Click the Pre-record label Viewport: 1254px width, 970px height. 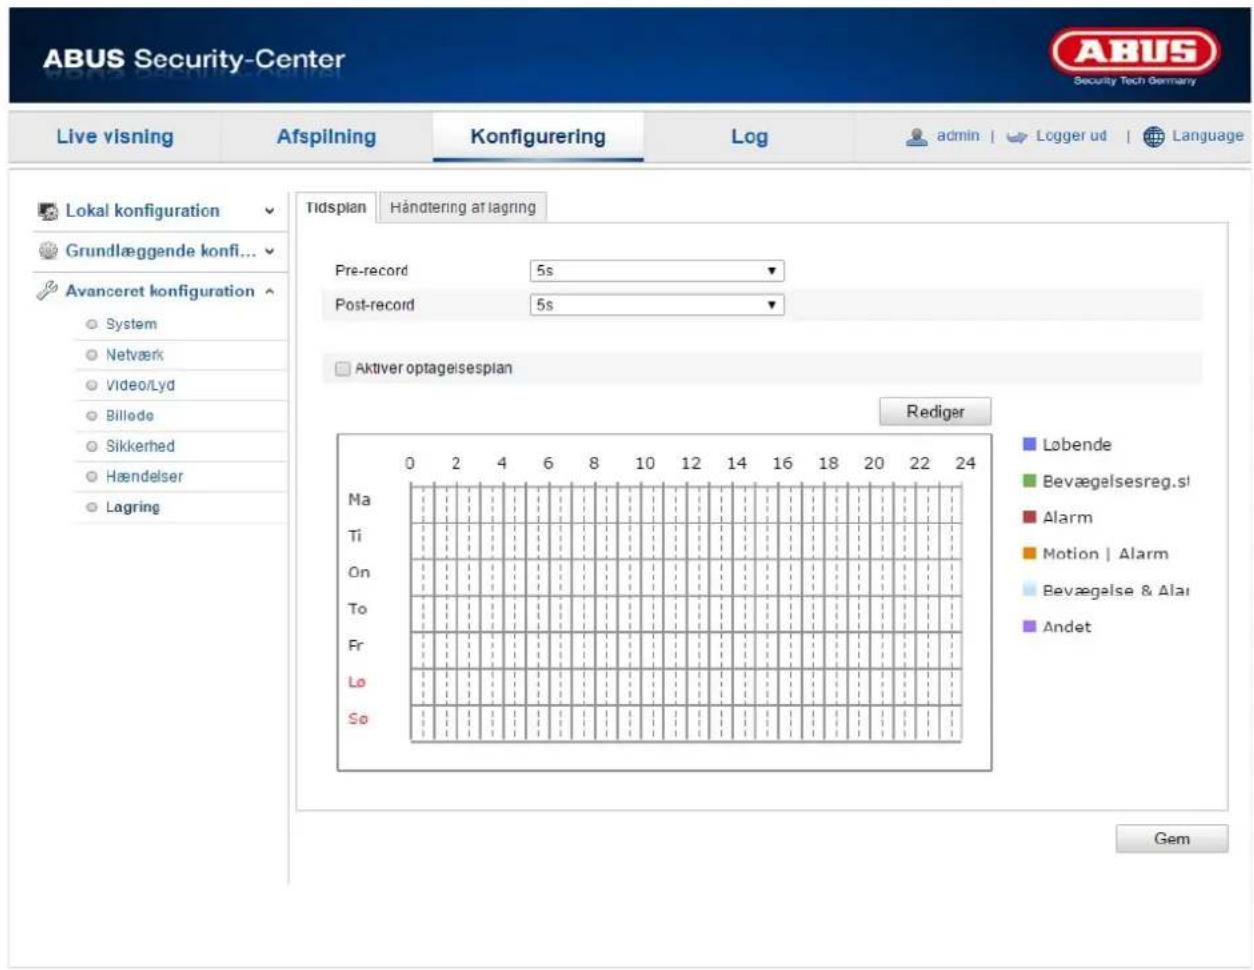point(371,271)
